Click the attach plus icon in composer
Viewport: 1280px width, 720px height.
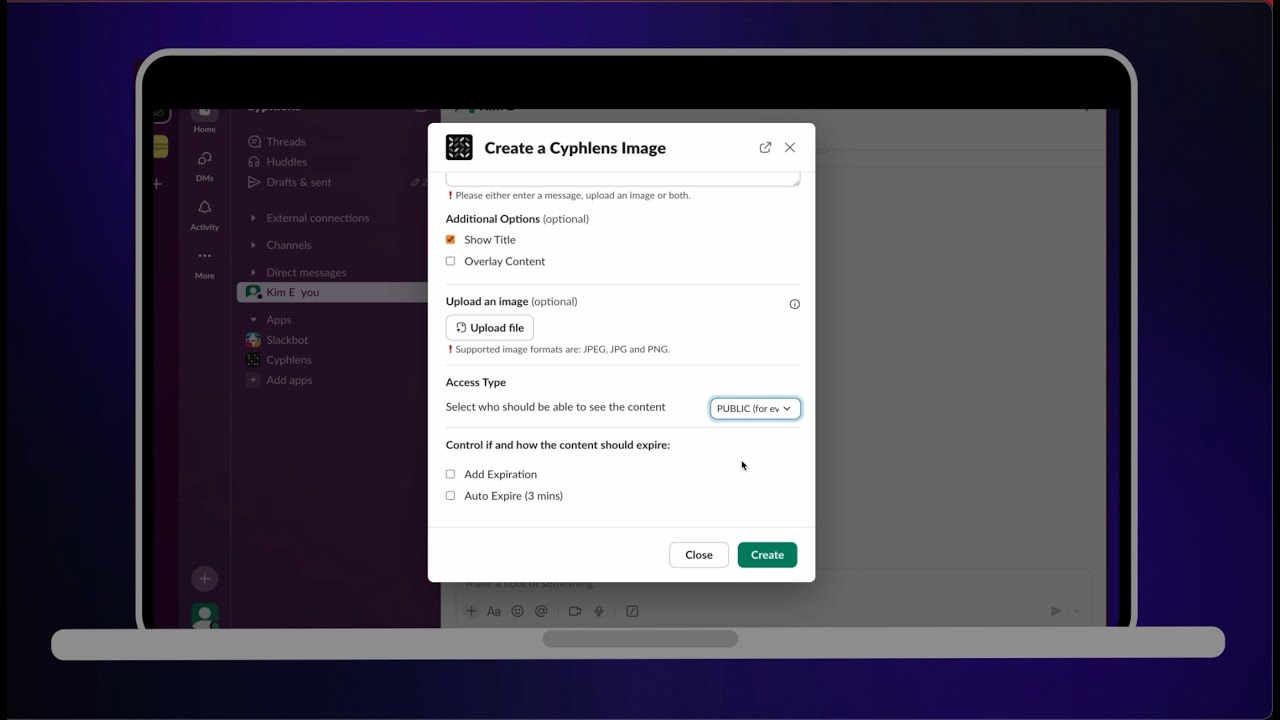(471, 611)
